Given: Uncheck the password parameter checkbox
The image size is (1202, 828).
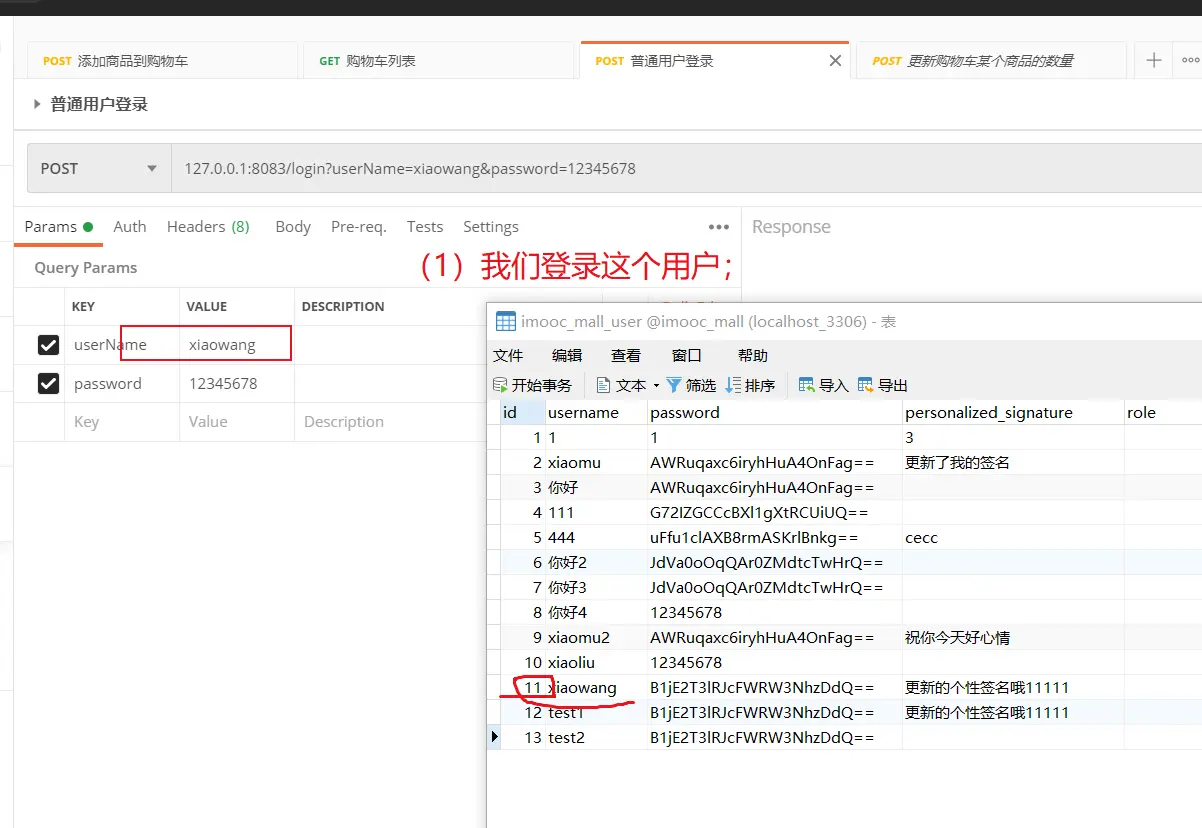Looking at the screenshot, I should click(48, 383).
